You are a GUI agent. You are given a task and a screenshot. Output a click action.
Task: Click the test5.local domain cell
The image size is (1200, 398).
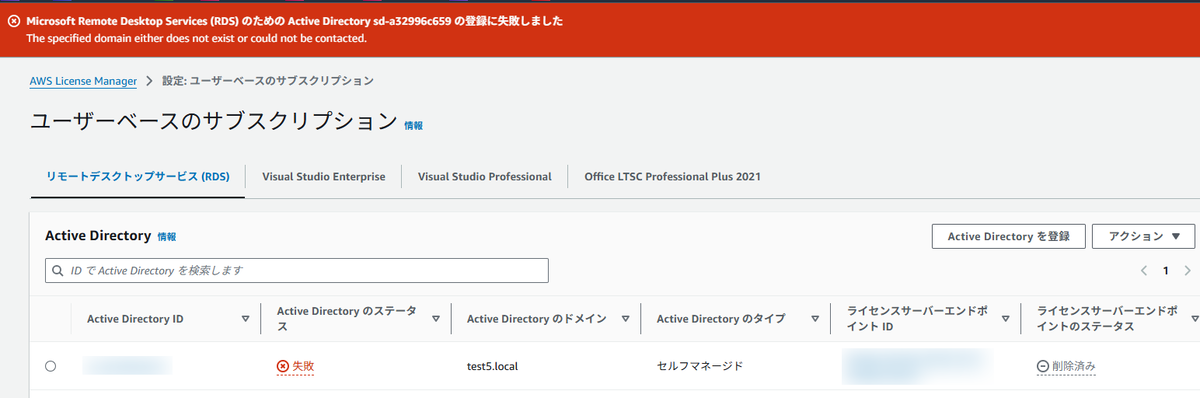tap(493, 366)
